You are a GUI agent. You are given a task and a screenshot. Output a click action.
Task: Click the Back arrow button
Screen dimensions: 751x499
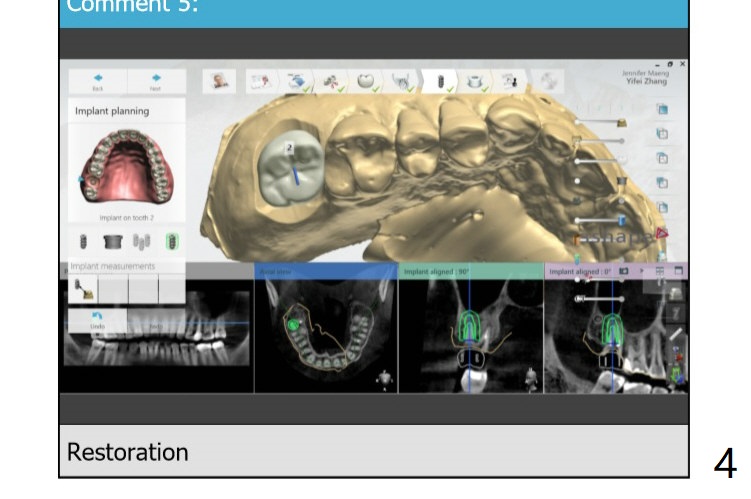[x=98, y=81]
